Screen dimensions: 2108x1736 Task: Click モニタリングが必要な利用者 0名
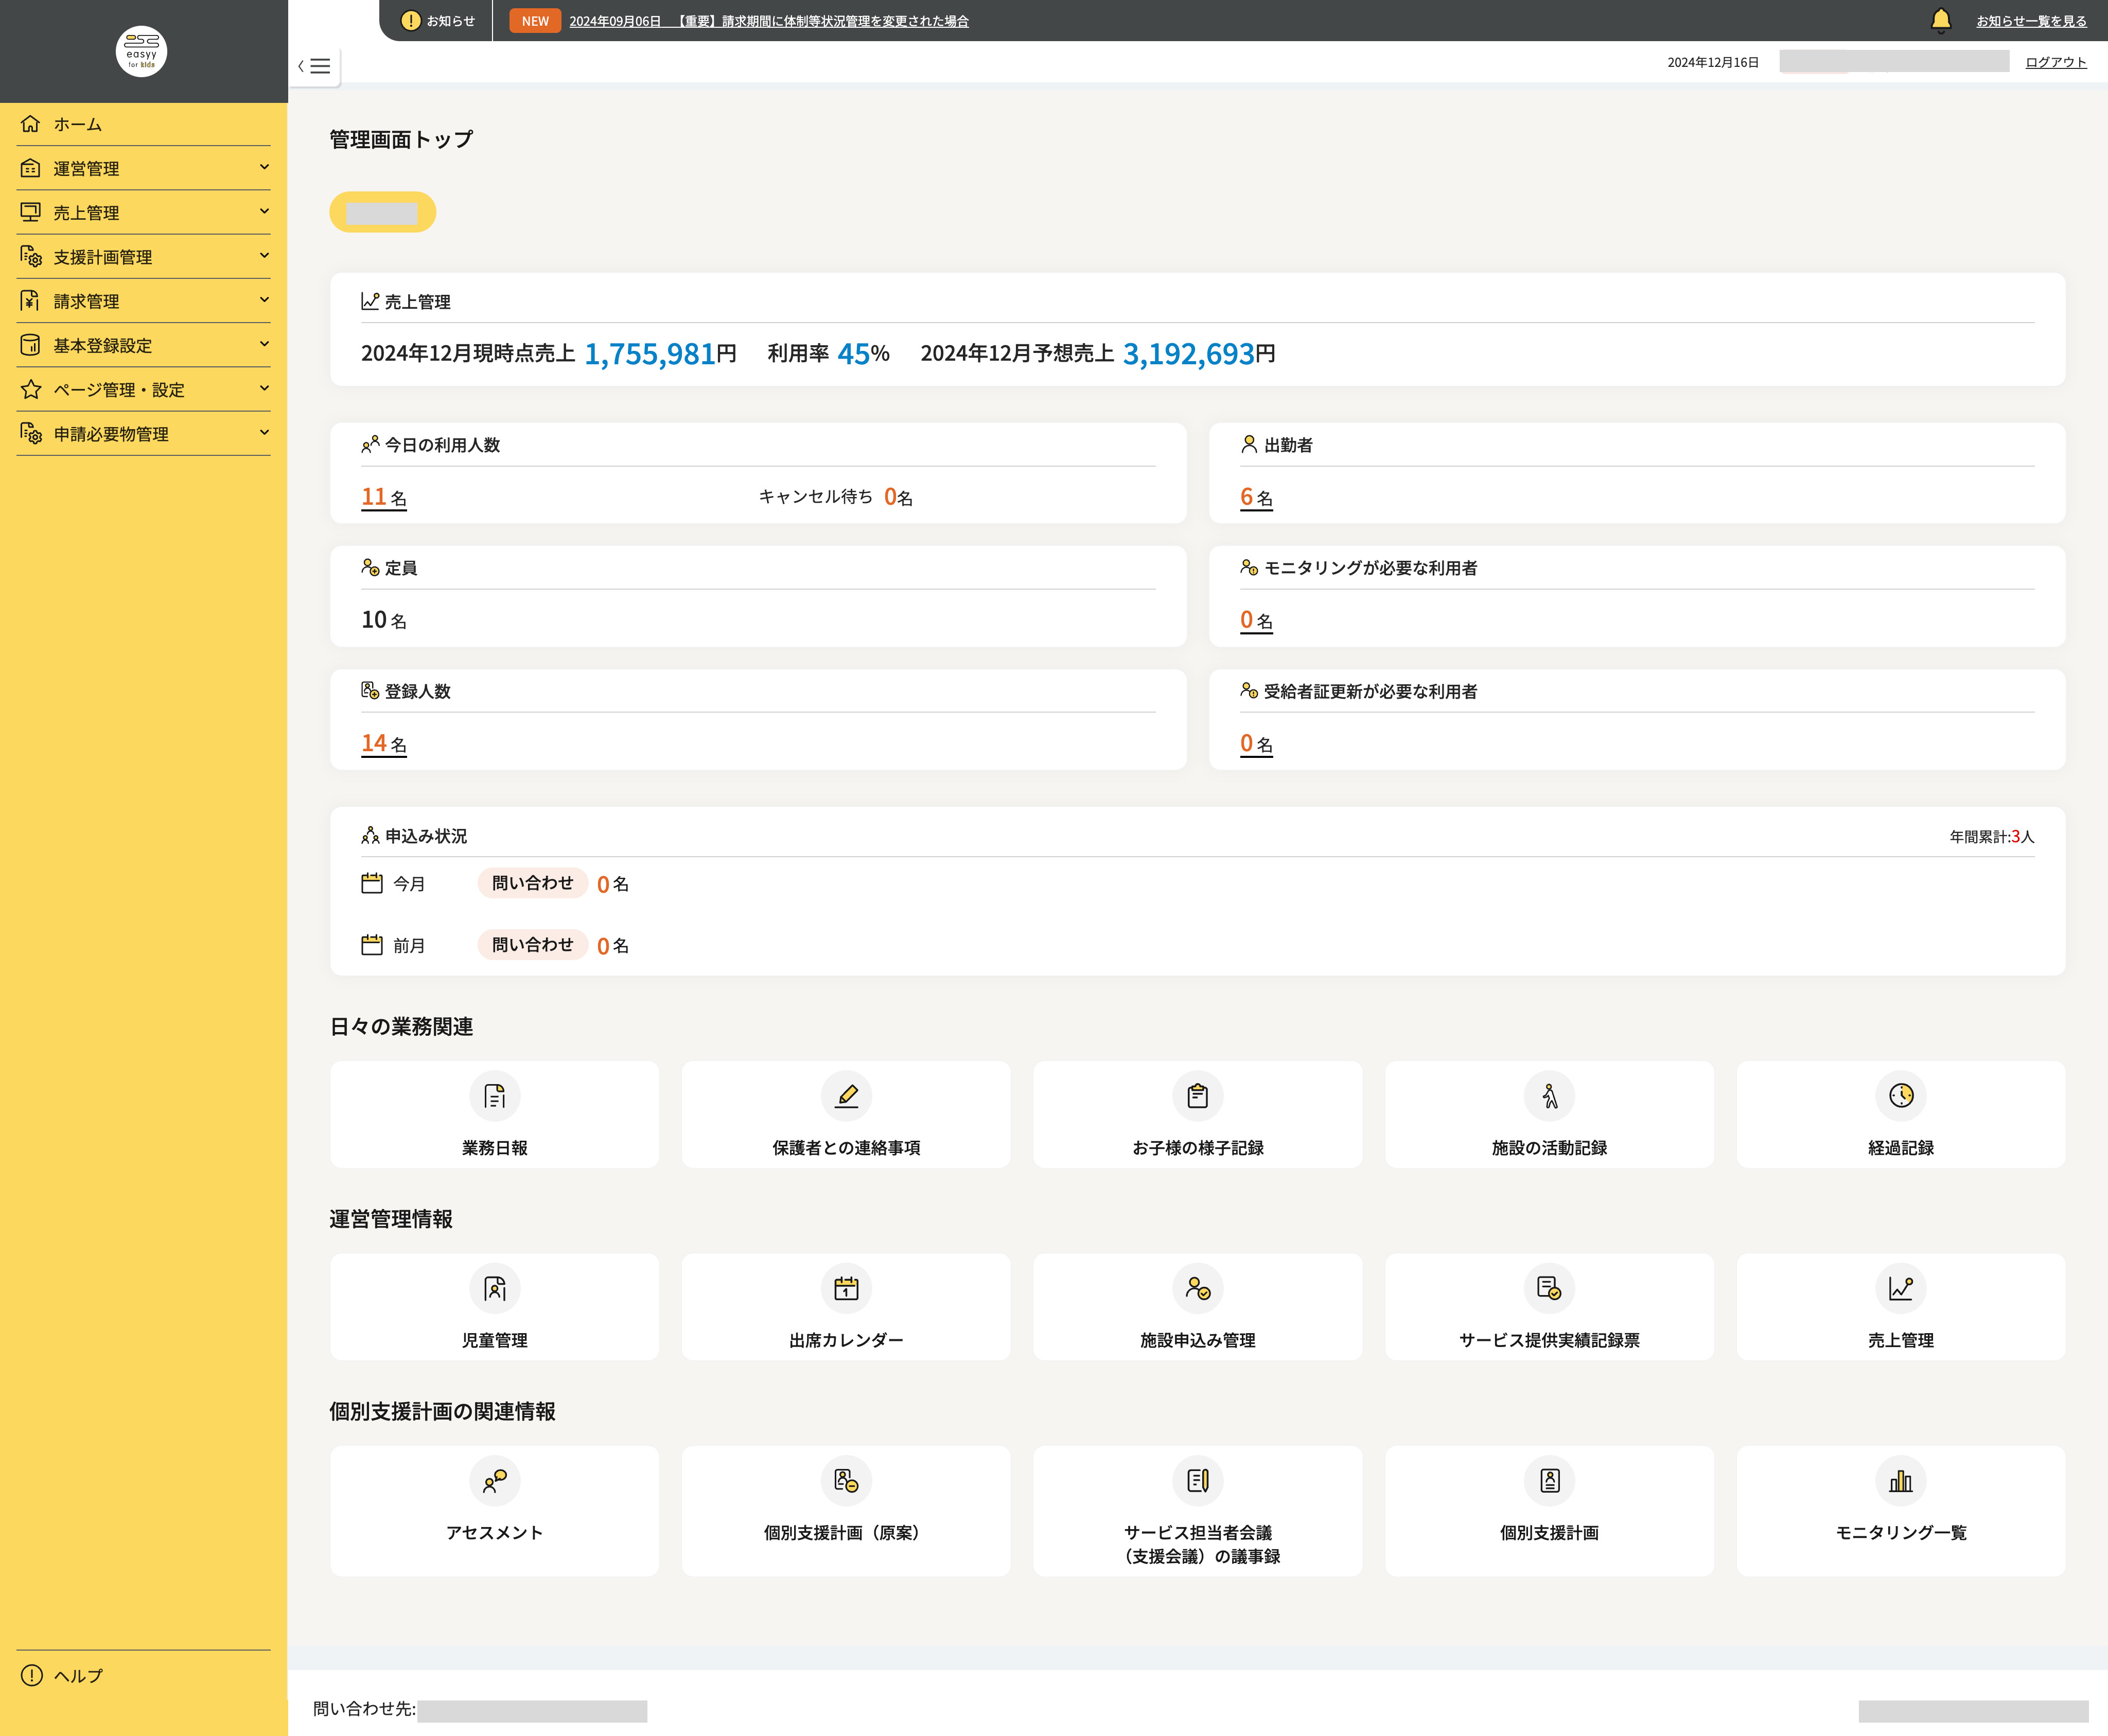pyautogui.click(x=1256, y=620)
